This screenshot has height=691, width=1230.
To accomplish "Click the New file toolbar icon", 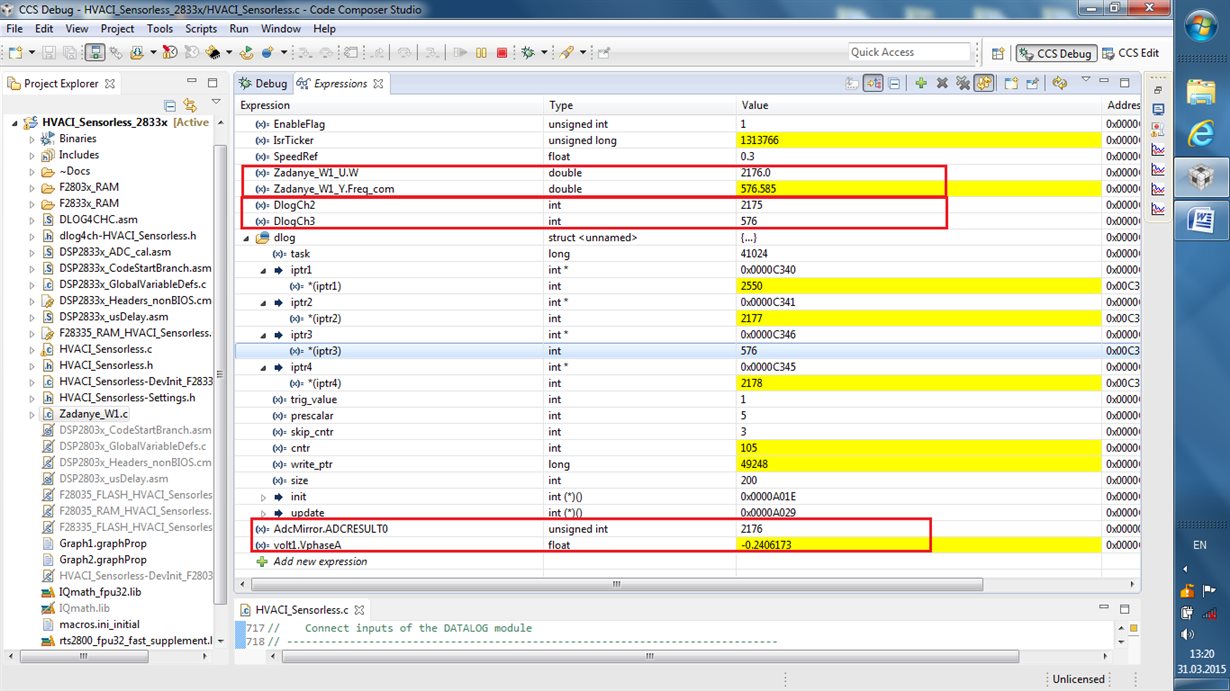I will point(17,52).
